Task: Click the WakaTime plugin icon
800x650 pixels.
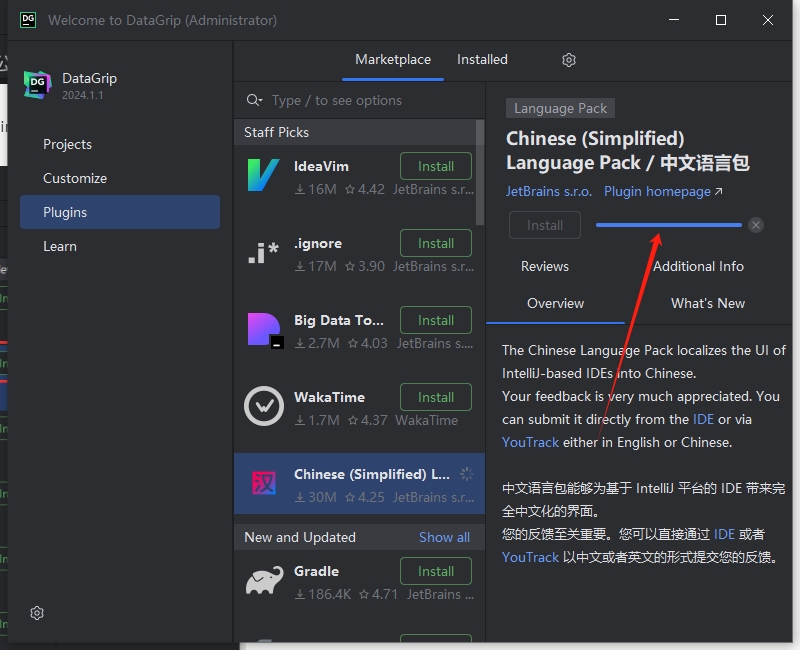Action: pyautogui.click(x=264, y=406)
